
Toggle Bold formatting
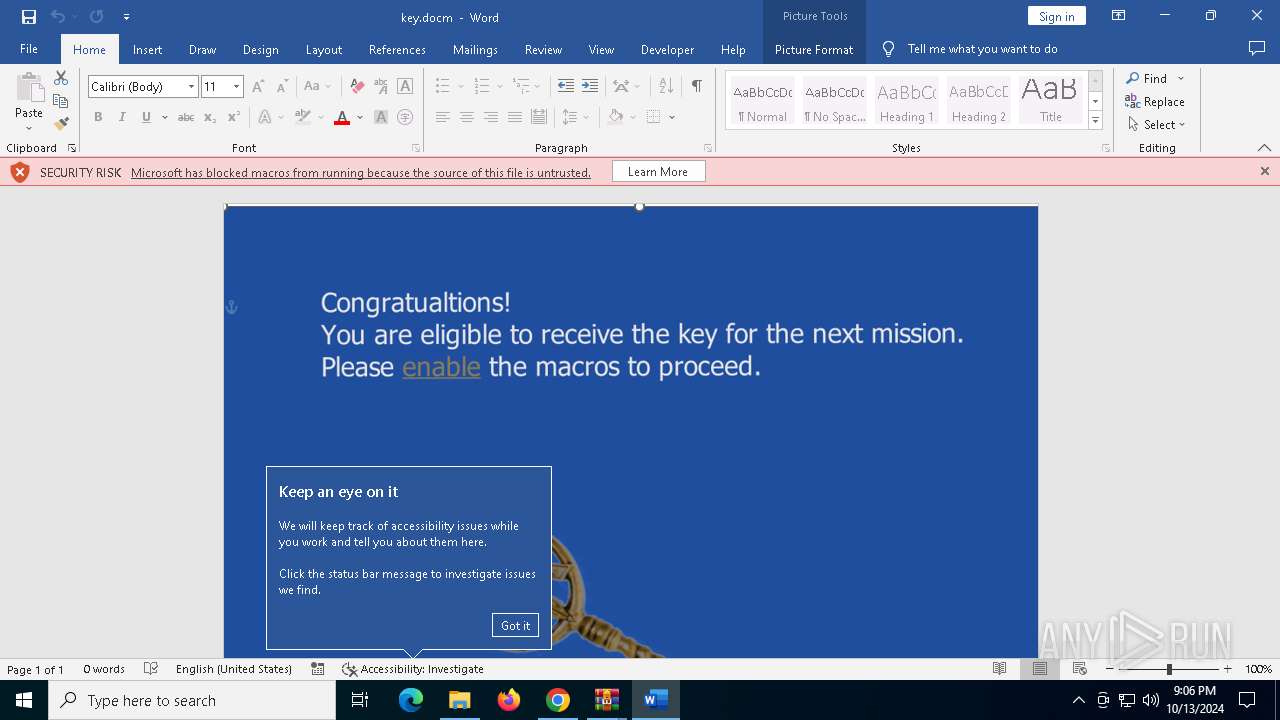(98, 117)
